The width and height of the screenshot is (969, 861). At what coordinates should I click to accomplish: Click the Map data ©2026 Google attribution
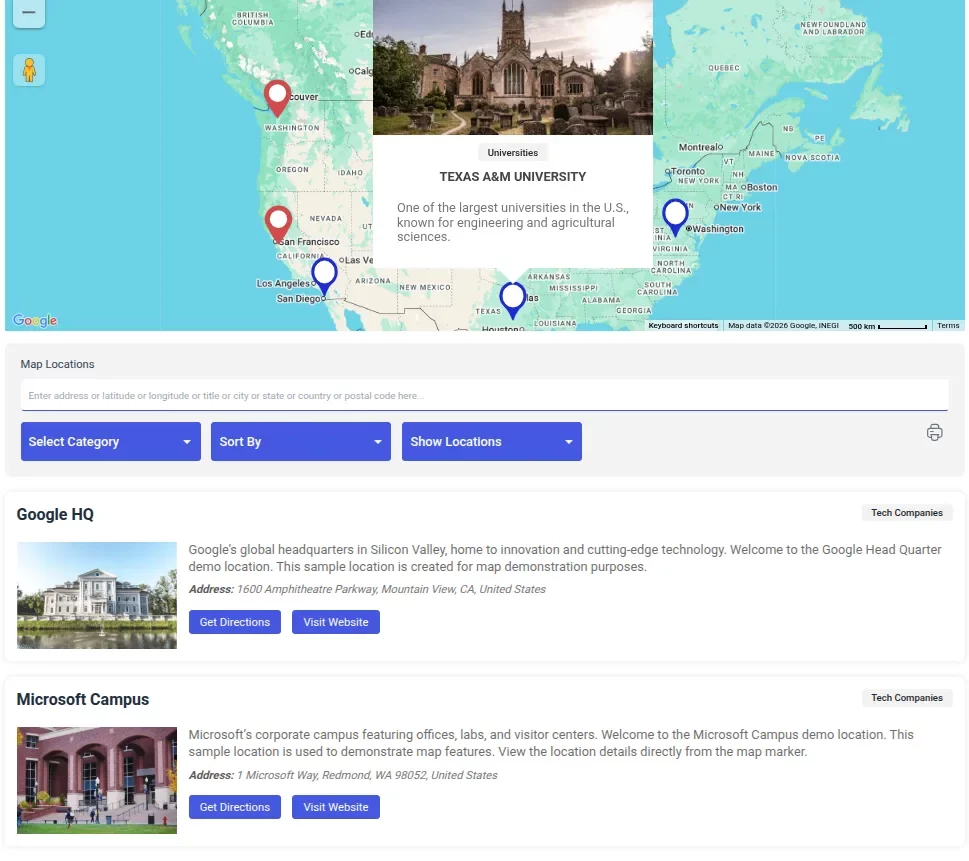[783, 326]
